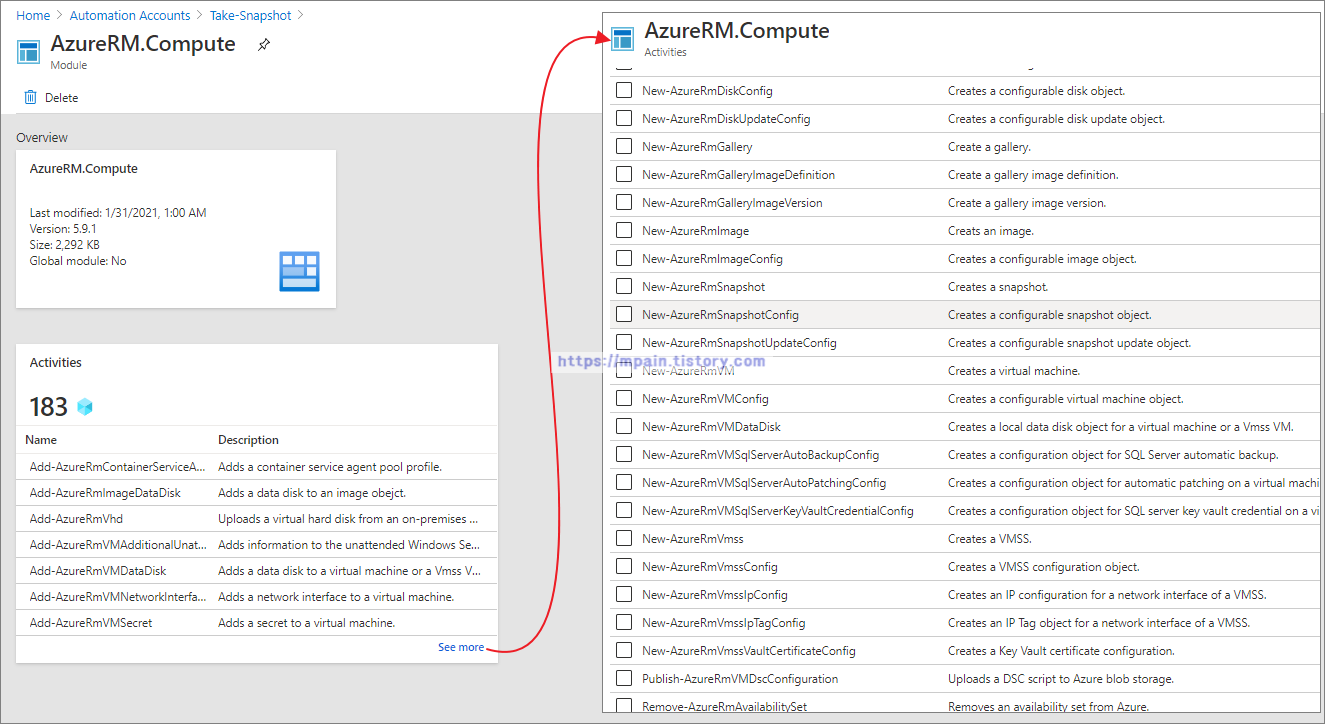Tick New-AzureRmGalleryImageVersion checkbox
The height and width of the screenshot is (724, 1325).
point(624,202)
